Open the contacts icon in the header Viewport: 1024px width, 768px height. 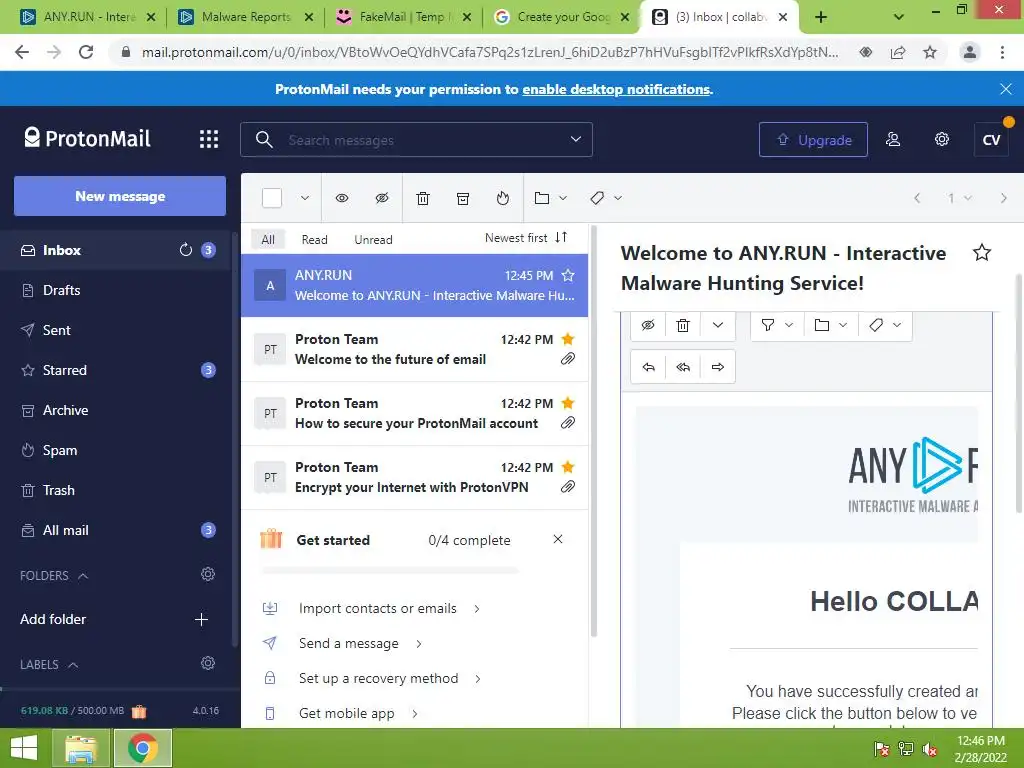coord(893,139)
